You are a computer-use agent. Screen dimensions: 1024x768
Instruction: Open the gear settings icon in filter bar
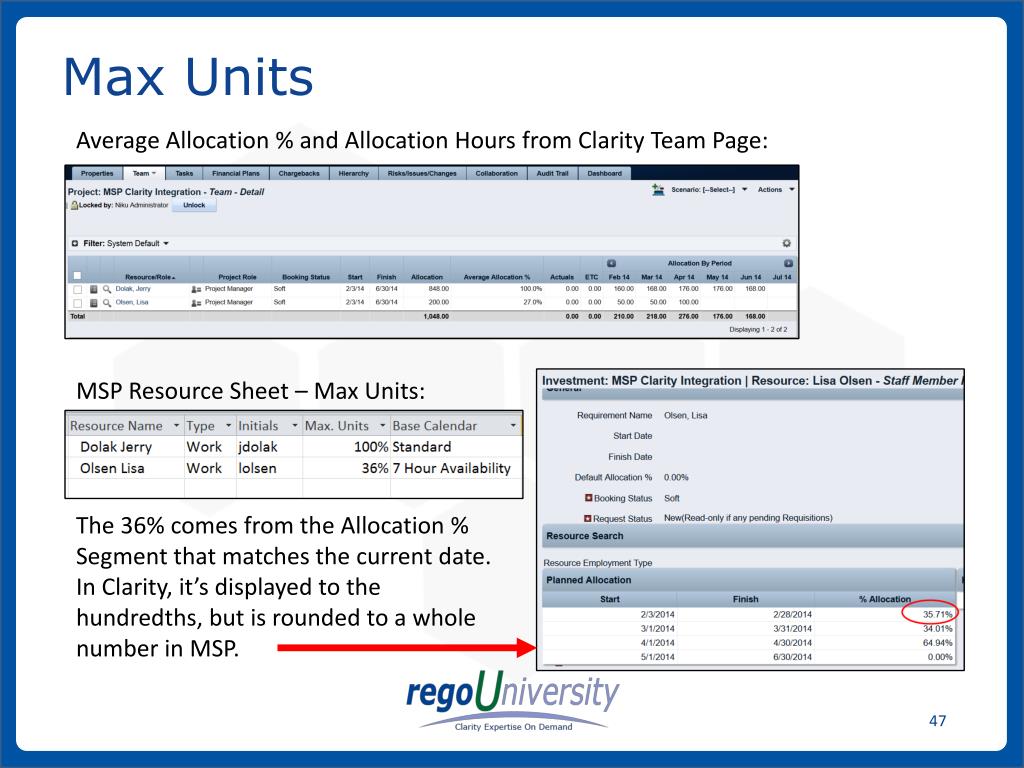(786, 243)
